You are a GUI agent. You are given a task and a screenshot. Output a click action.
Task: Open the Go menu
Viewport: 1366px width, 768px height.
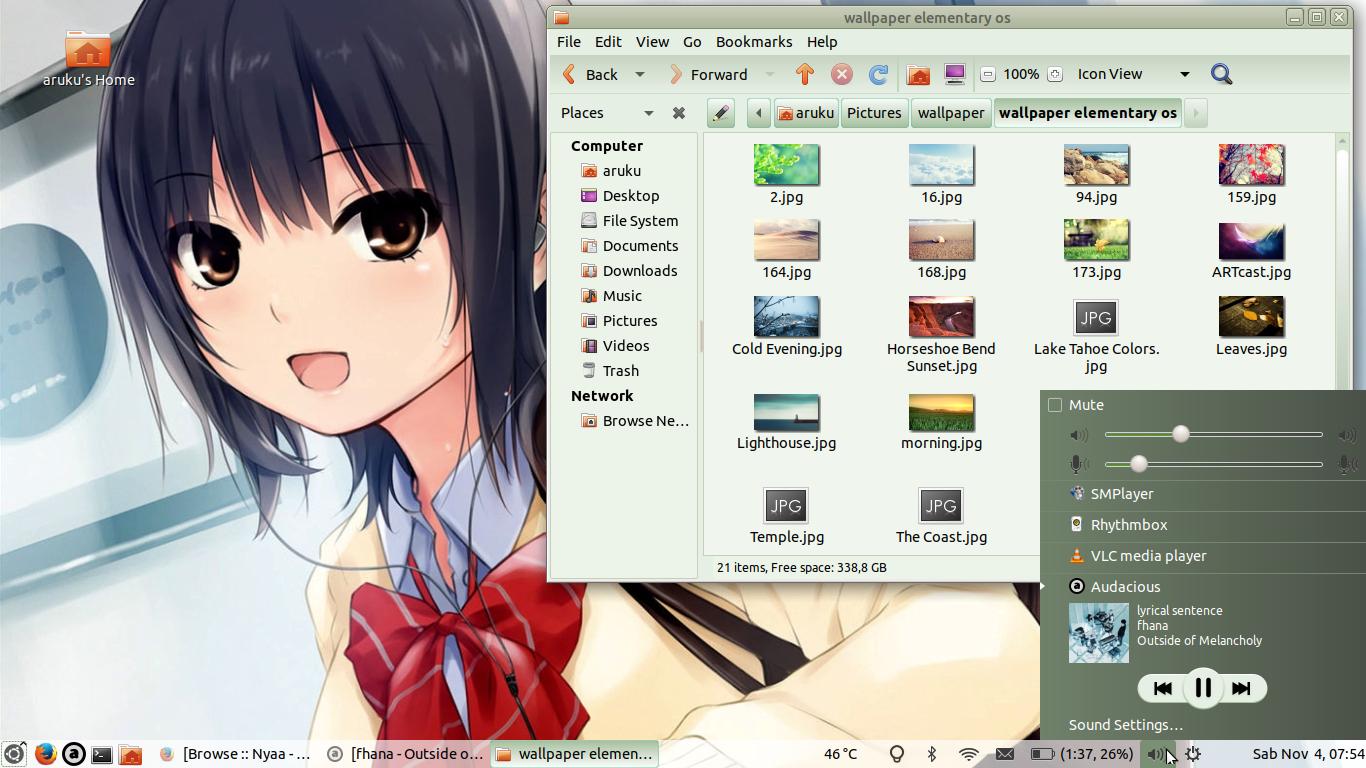coord(692,42)
